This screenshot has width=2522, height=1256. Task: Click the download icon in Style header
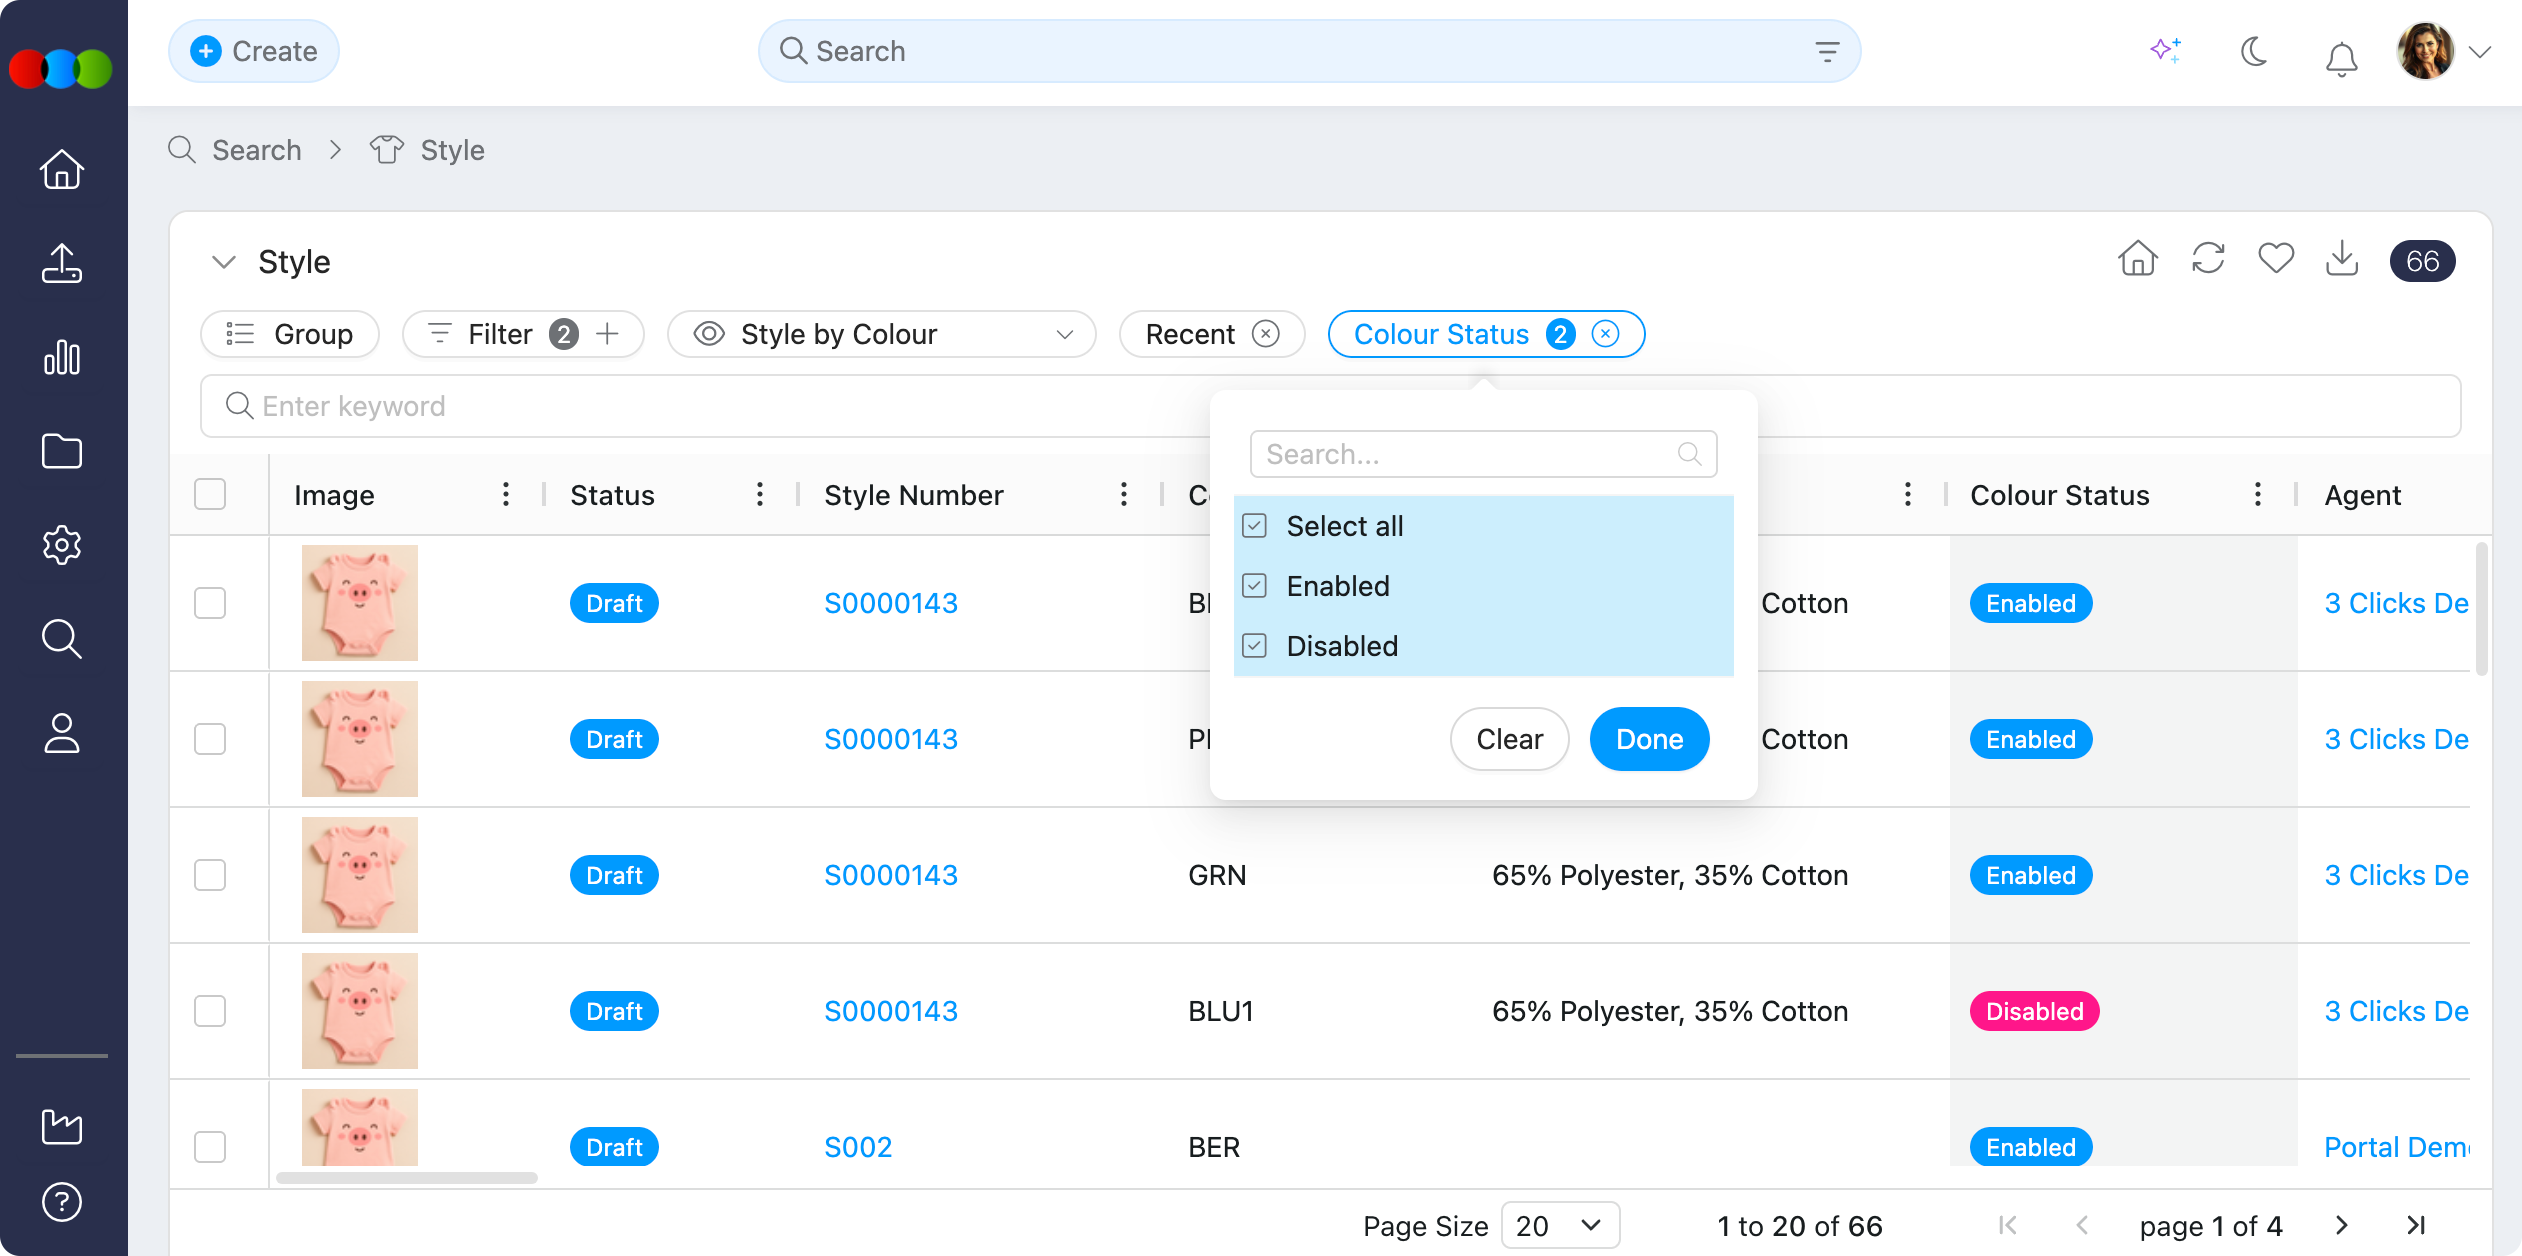tap(2342, 259)
